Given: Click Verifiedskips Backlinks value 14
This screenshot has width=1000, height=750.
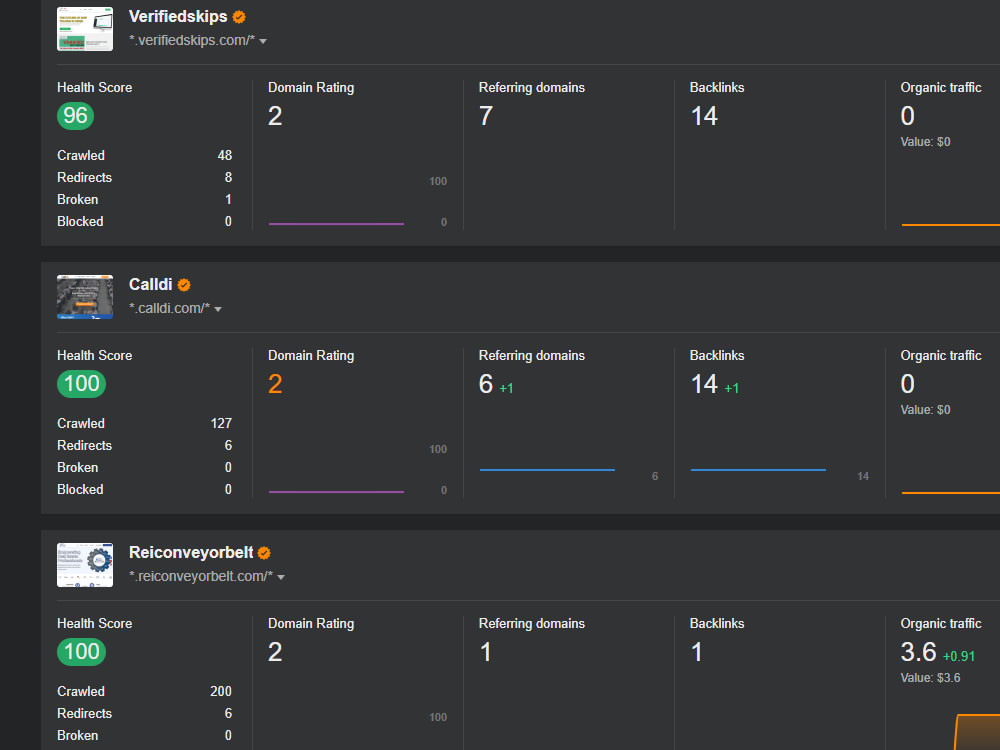Looking at the screenshot, I should tap(704, 116).
